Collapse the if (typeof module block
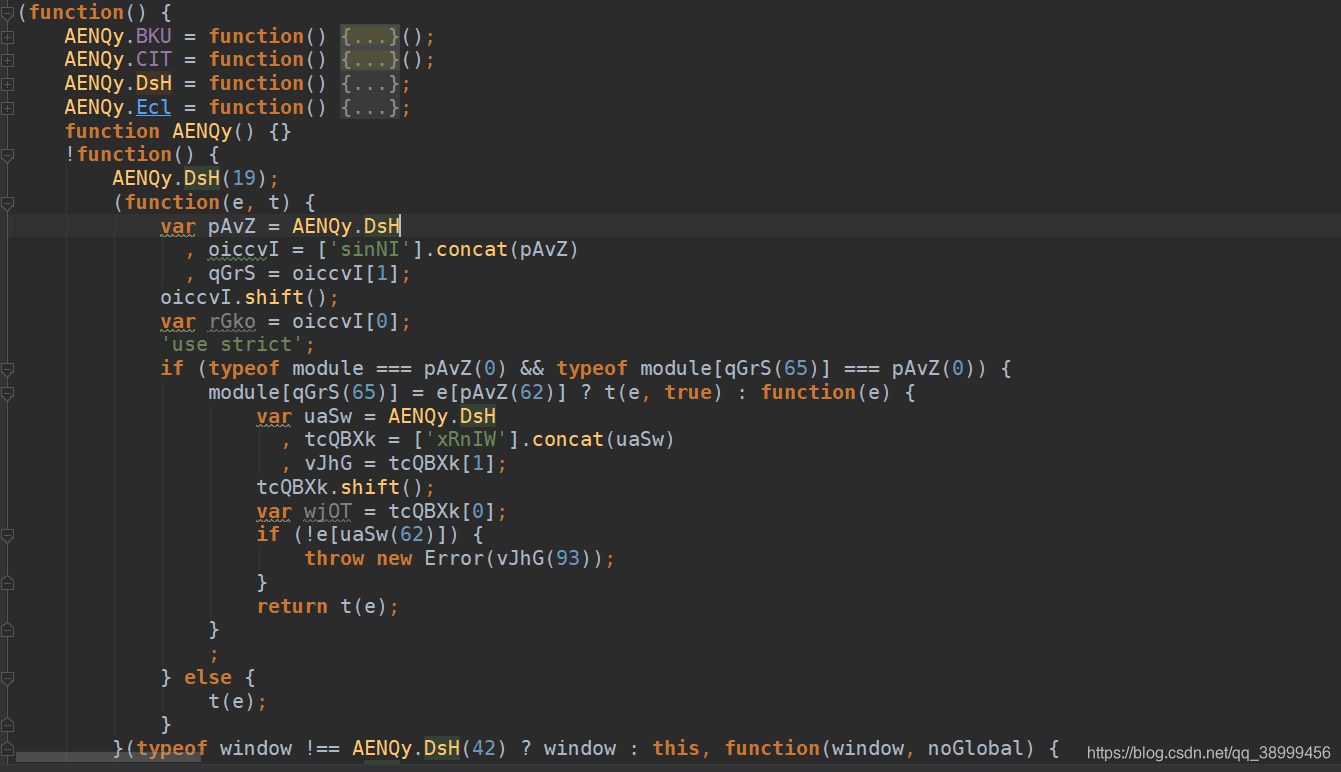The height and width of the screenshot is (772, 1341). click(7, 369)
